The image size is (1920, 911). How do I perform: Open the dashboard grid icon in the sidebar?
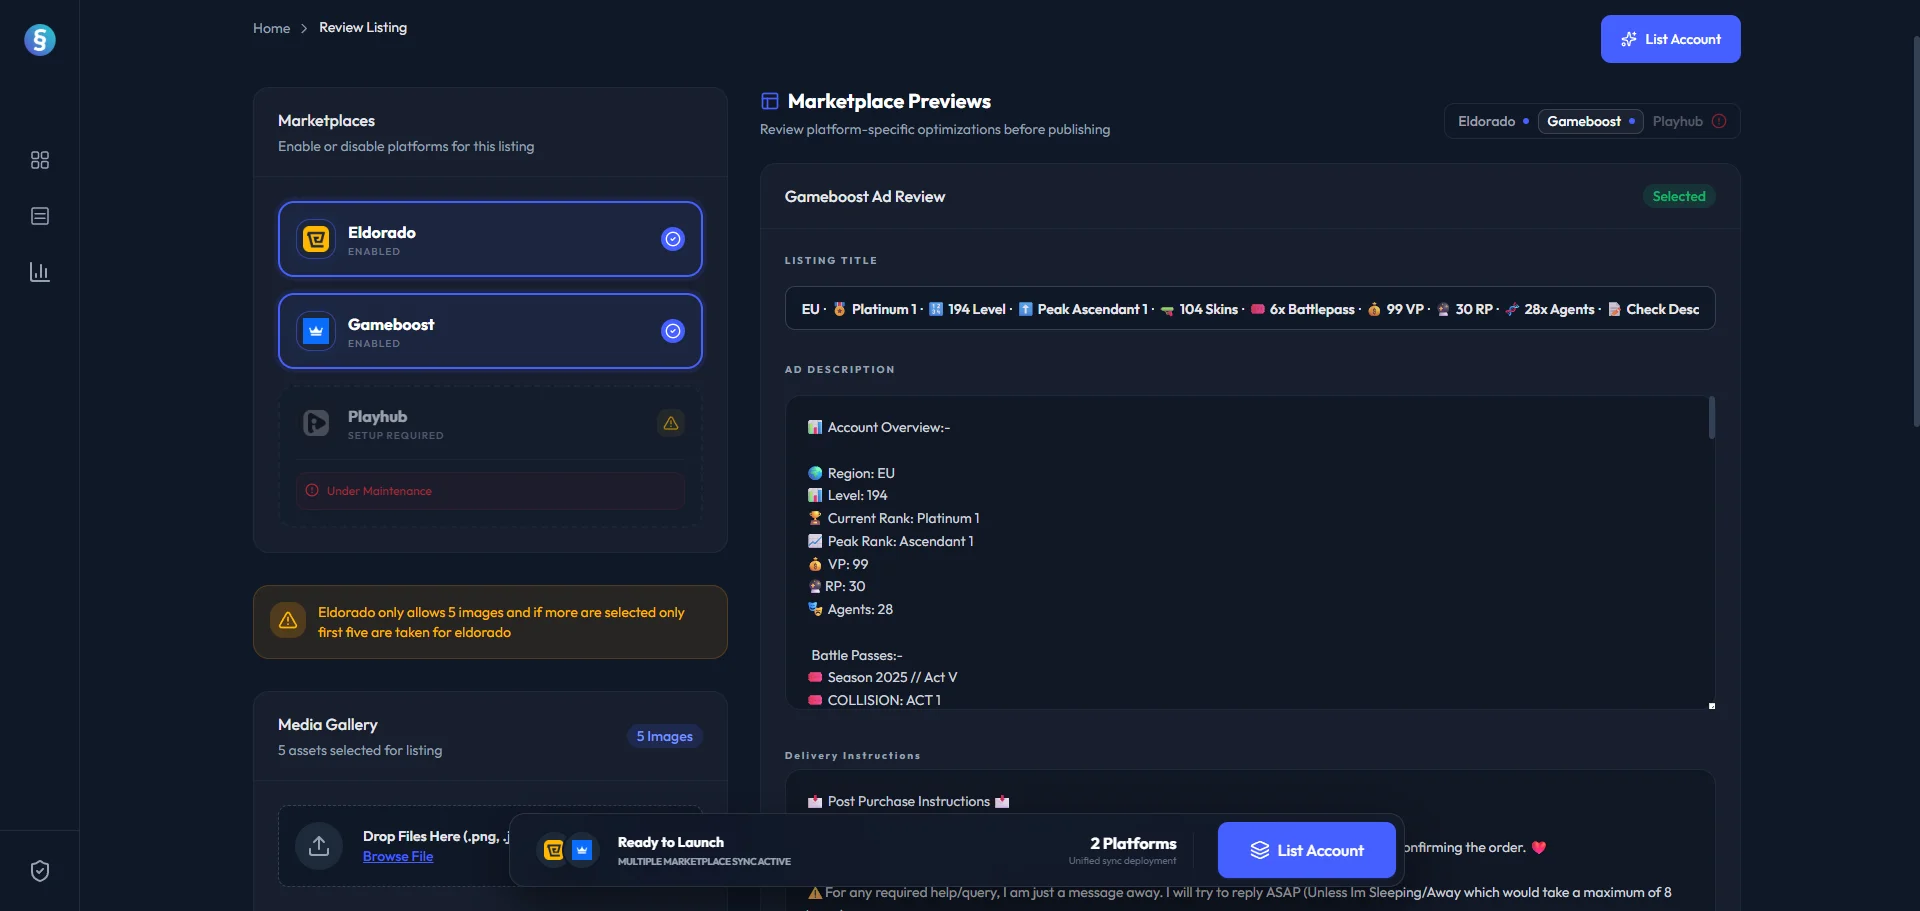pyautogui.click(x=39, y=160)
